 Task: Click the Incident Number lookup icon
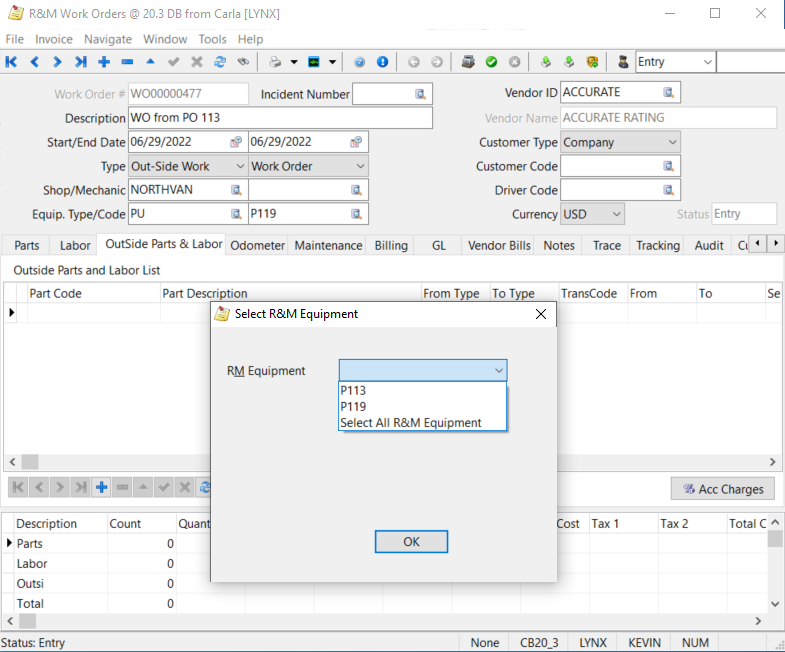click(x=421, y=94)
